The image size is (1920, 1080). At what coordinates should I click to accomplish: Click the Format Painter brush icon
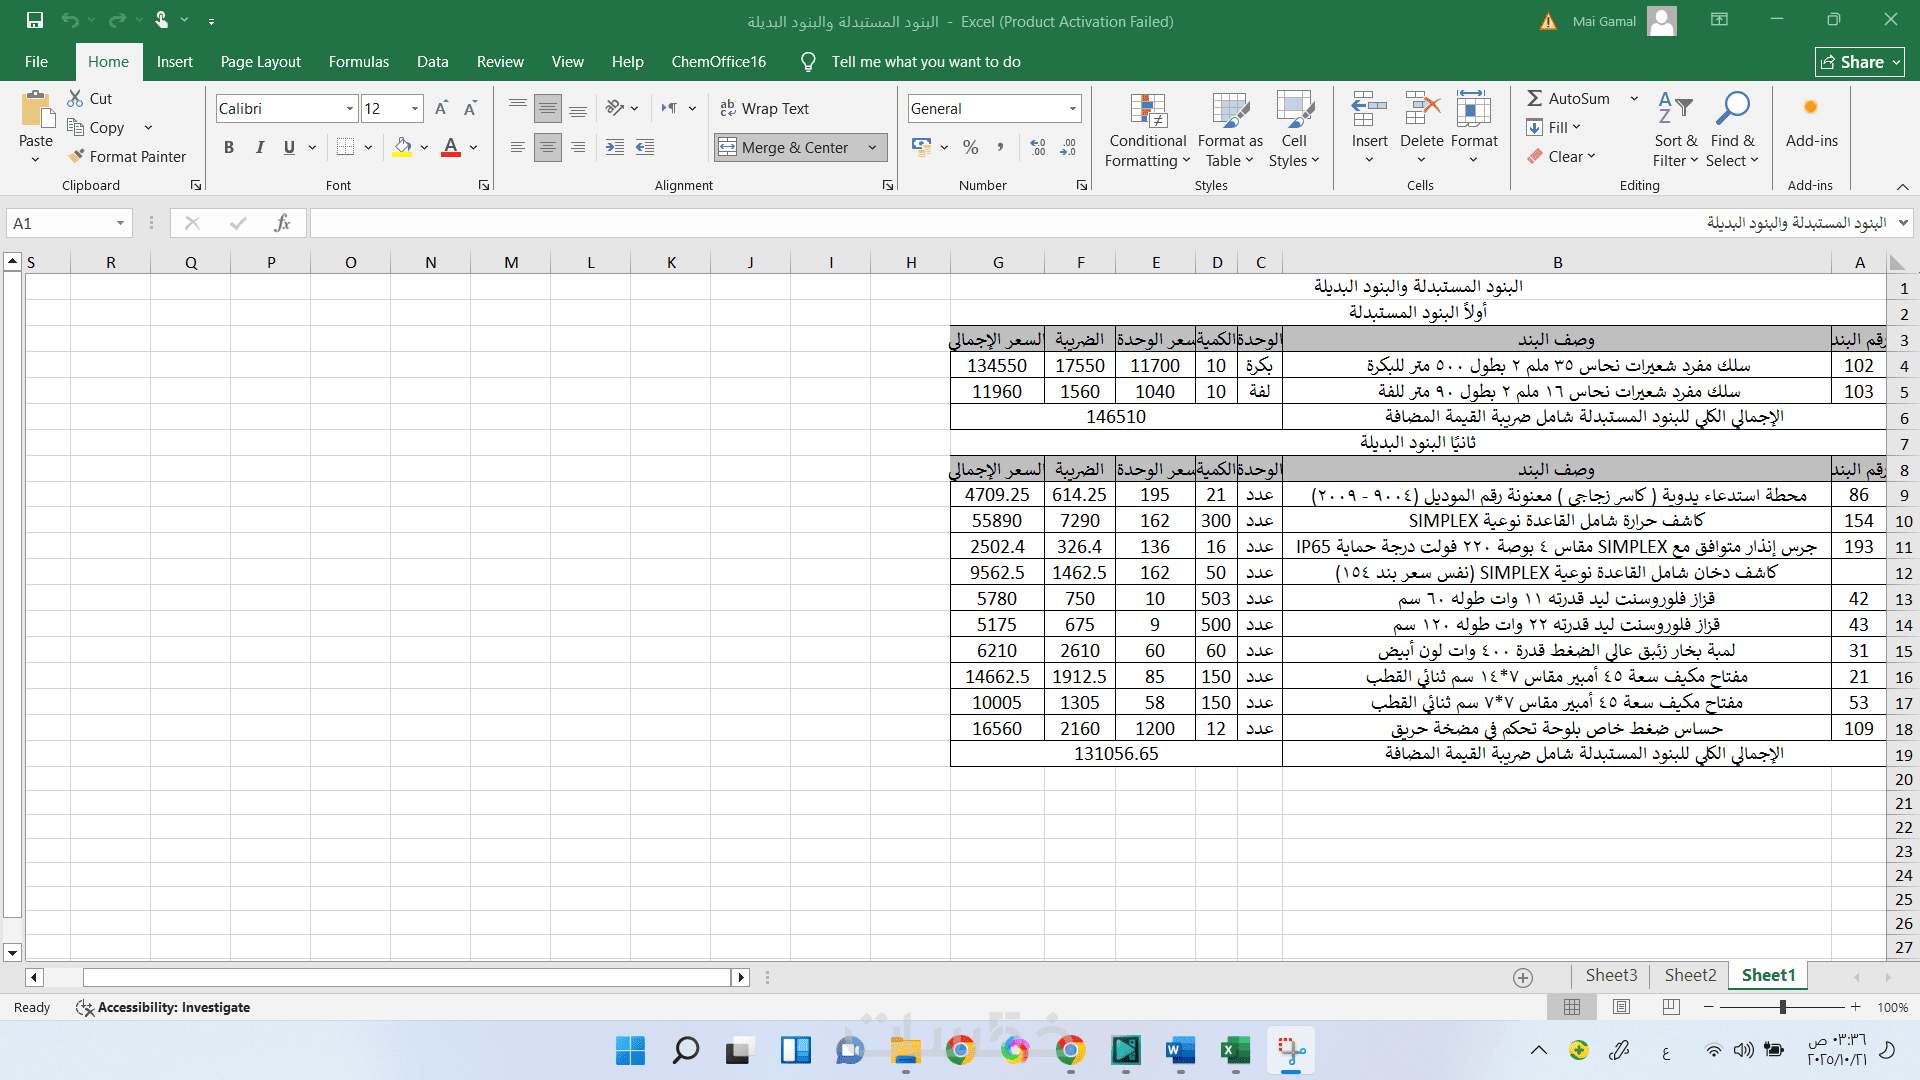tap(76, 156)
